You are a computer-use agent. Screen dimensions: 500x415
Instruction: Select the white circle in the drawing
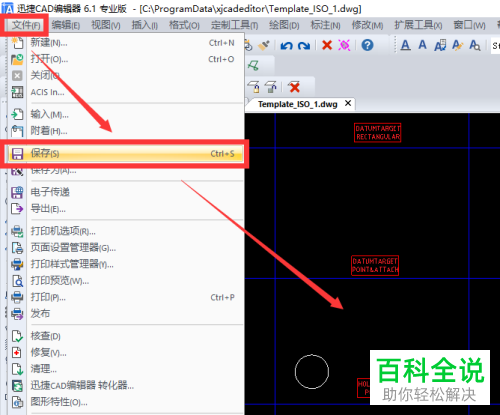pyautogui.click(x=312, y=372)
